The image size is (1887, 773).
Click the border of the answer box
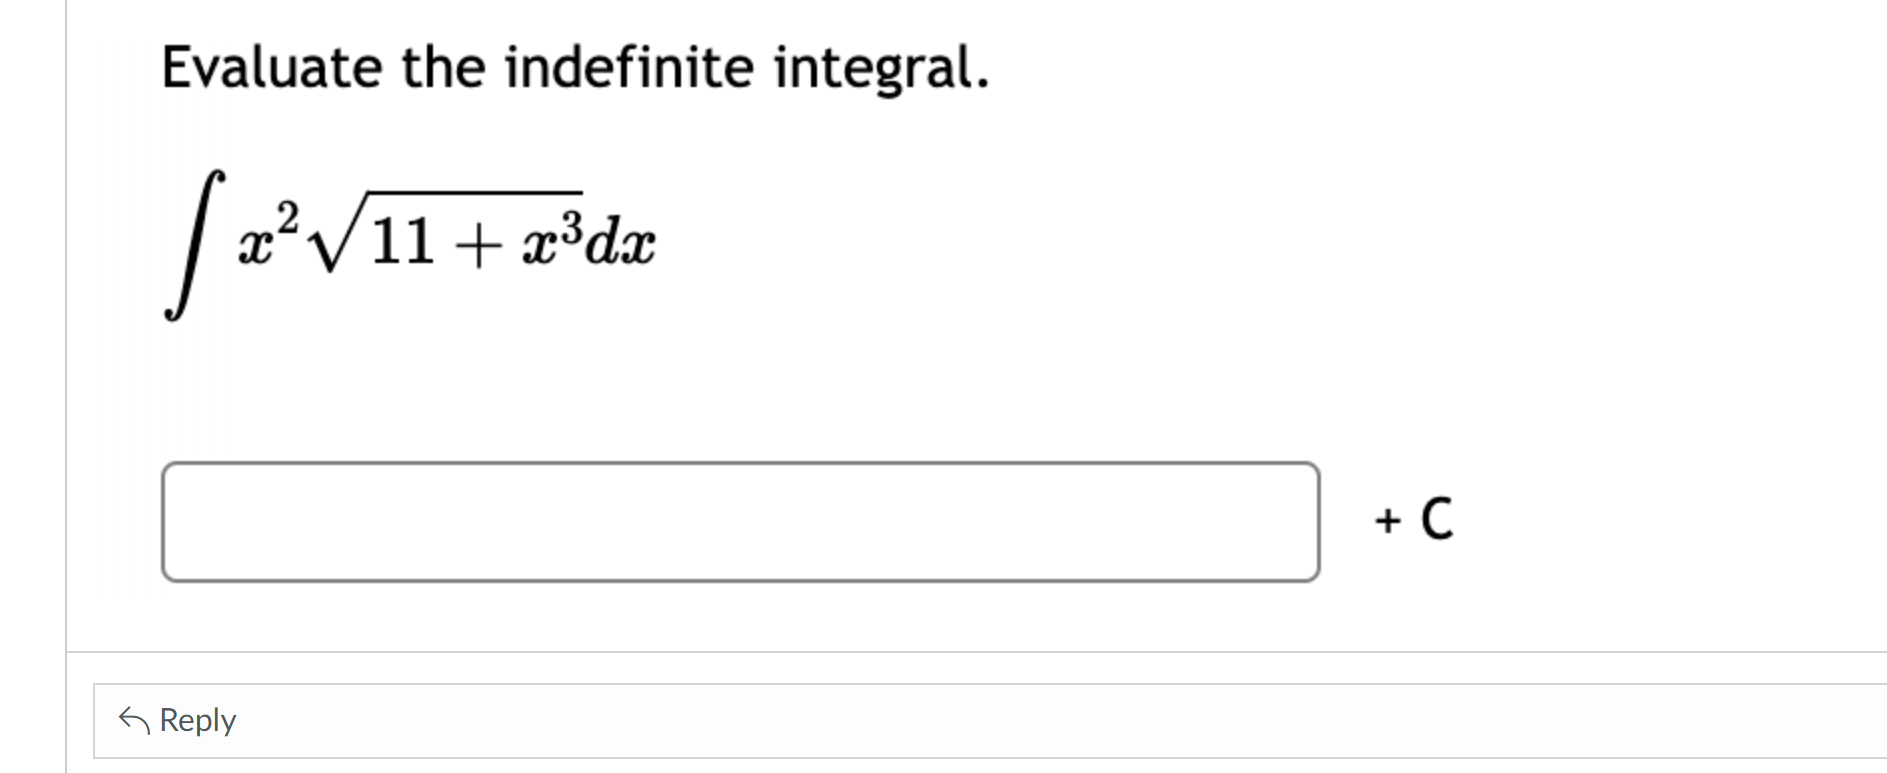[740, 463]
